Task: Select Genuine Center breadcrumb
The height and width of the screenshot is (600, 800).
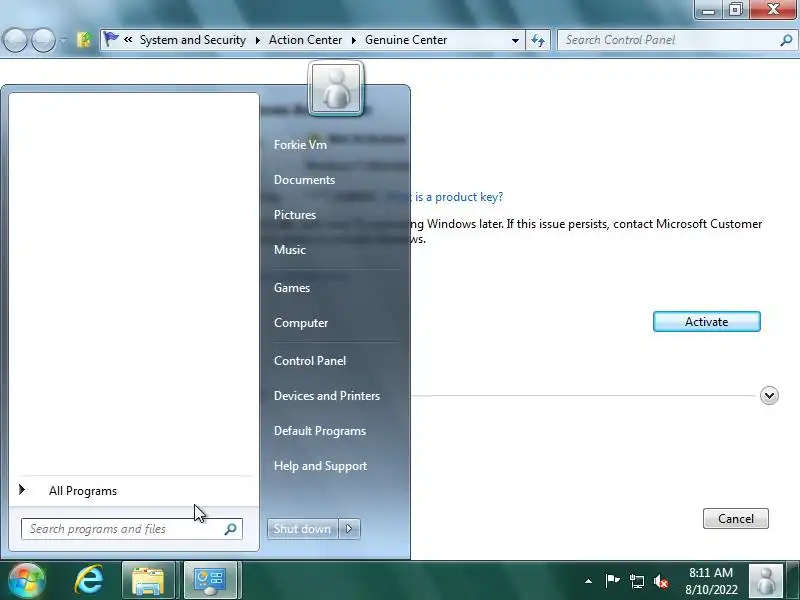Action: tap(406, 40)
